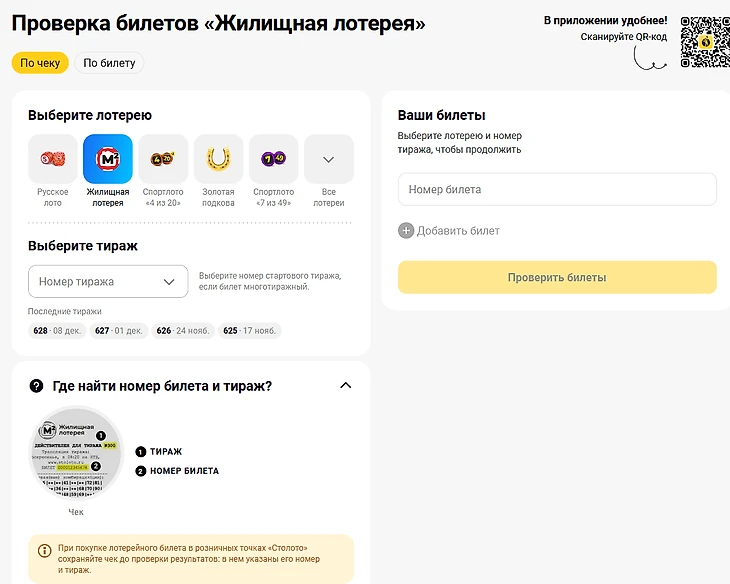Viewport: 730px width, 584px height.
Task: Click the QR code image
Action: pos(704,42)
